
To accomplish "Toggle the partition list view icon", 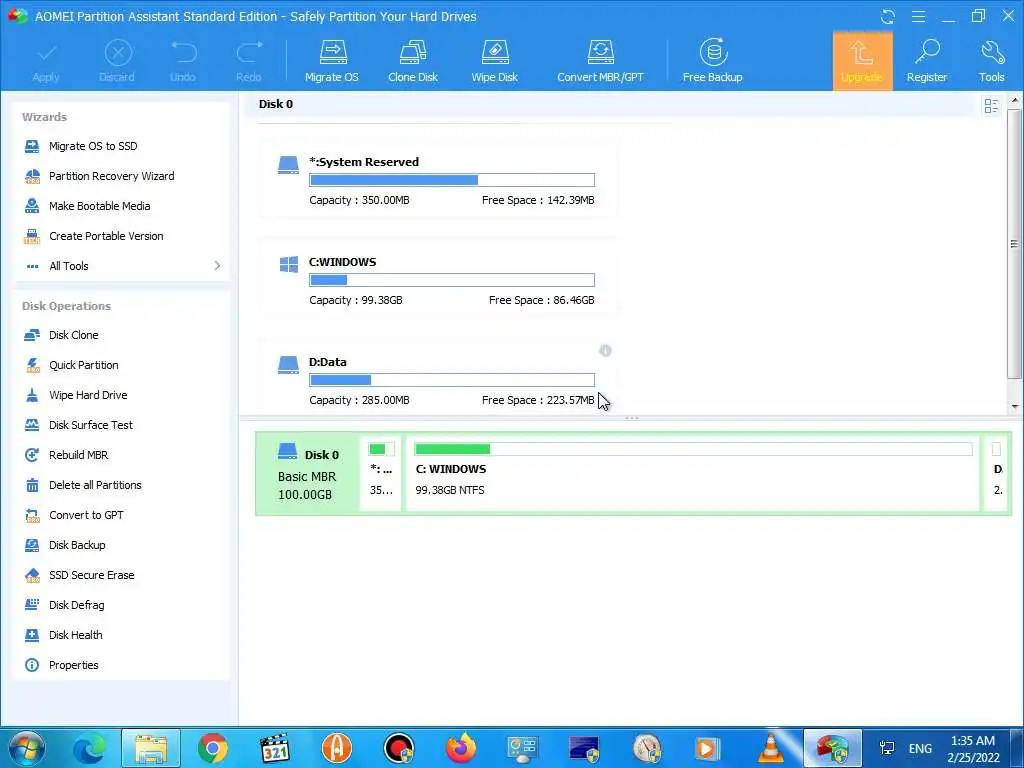I will tap(991, 106).
